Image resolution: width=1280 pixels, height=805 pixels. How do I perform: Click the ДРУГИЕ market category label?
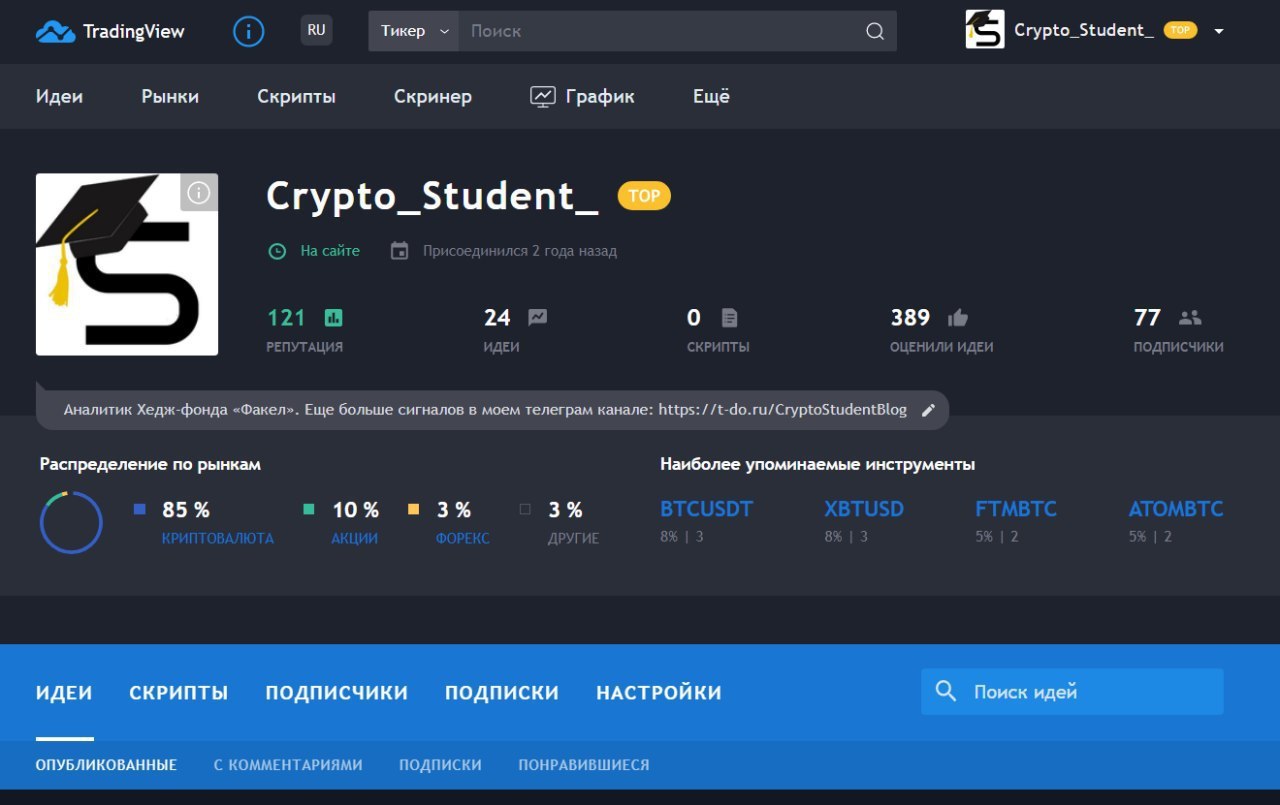tap(574, 539)
